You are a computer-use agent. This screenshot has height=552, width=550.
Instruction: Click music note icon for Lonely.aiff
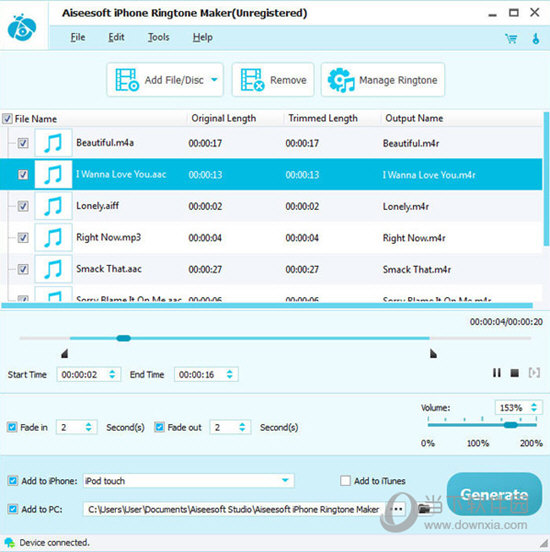pyautogui.click(x=53, y=206)
